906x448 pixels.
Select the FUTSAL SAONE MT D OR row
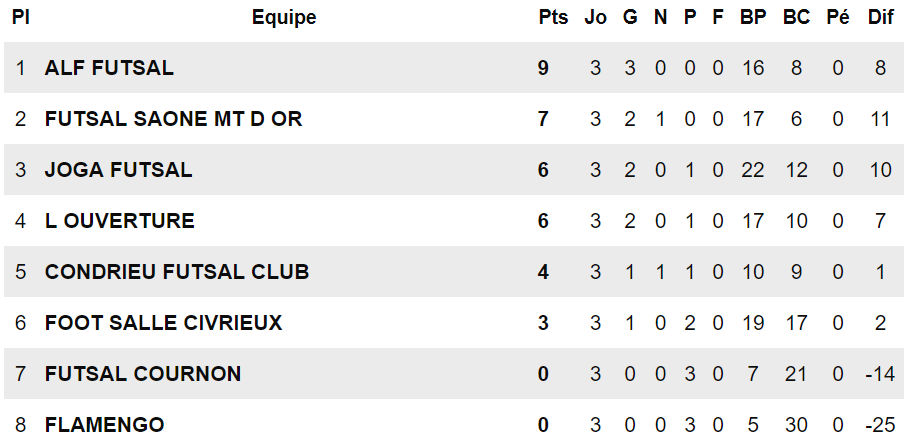pyautogui.click(x=453, y=119)
